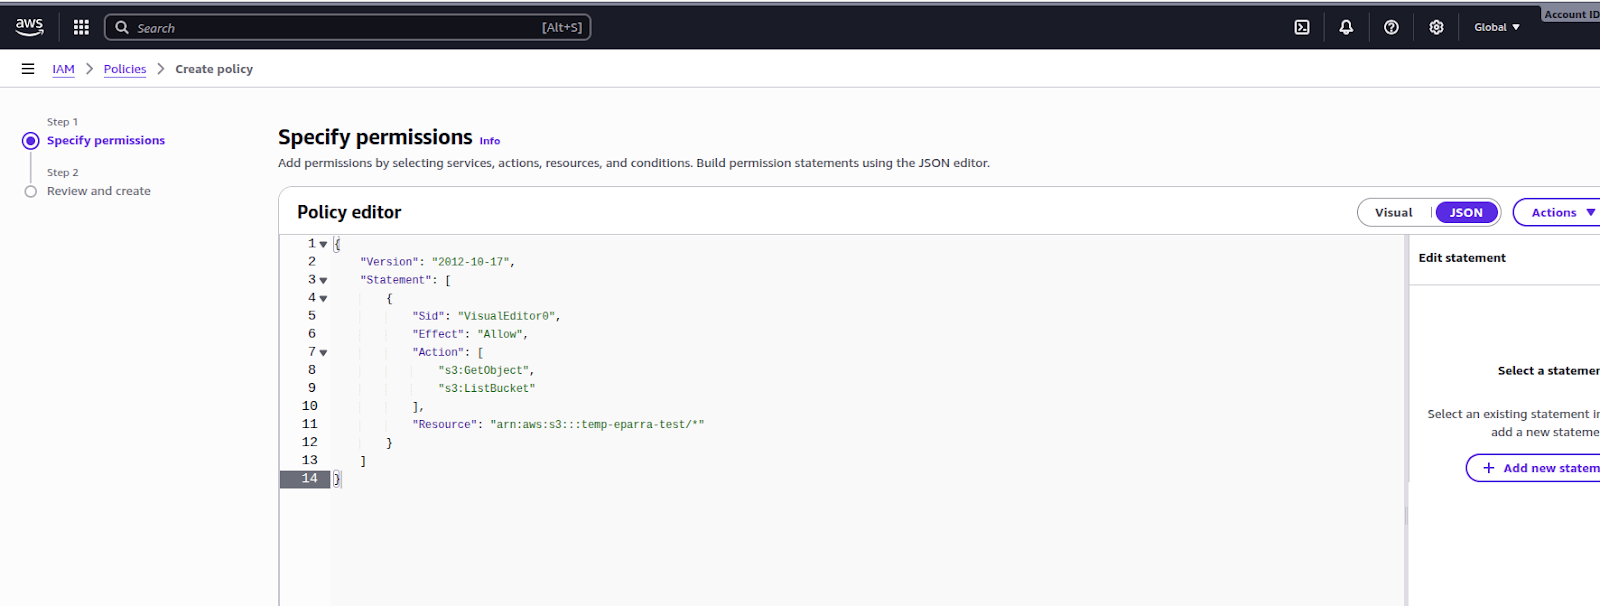Open the settings gear icon
The height and width of the screenshot is (606, 1600).
click(x=1436, y=27)
